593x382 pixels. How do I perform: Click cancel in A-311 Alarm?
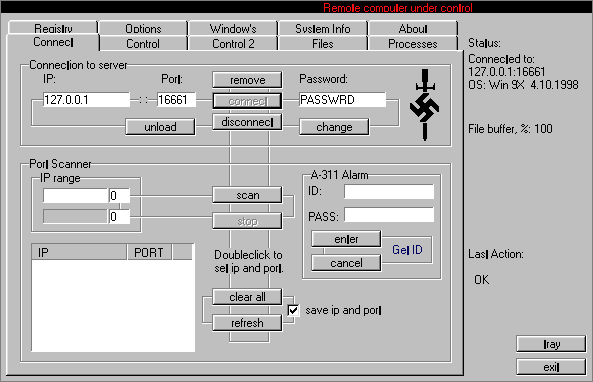click(x=346, y=263)
